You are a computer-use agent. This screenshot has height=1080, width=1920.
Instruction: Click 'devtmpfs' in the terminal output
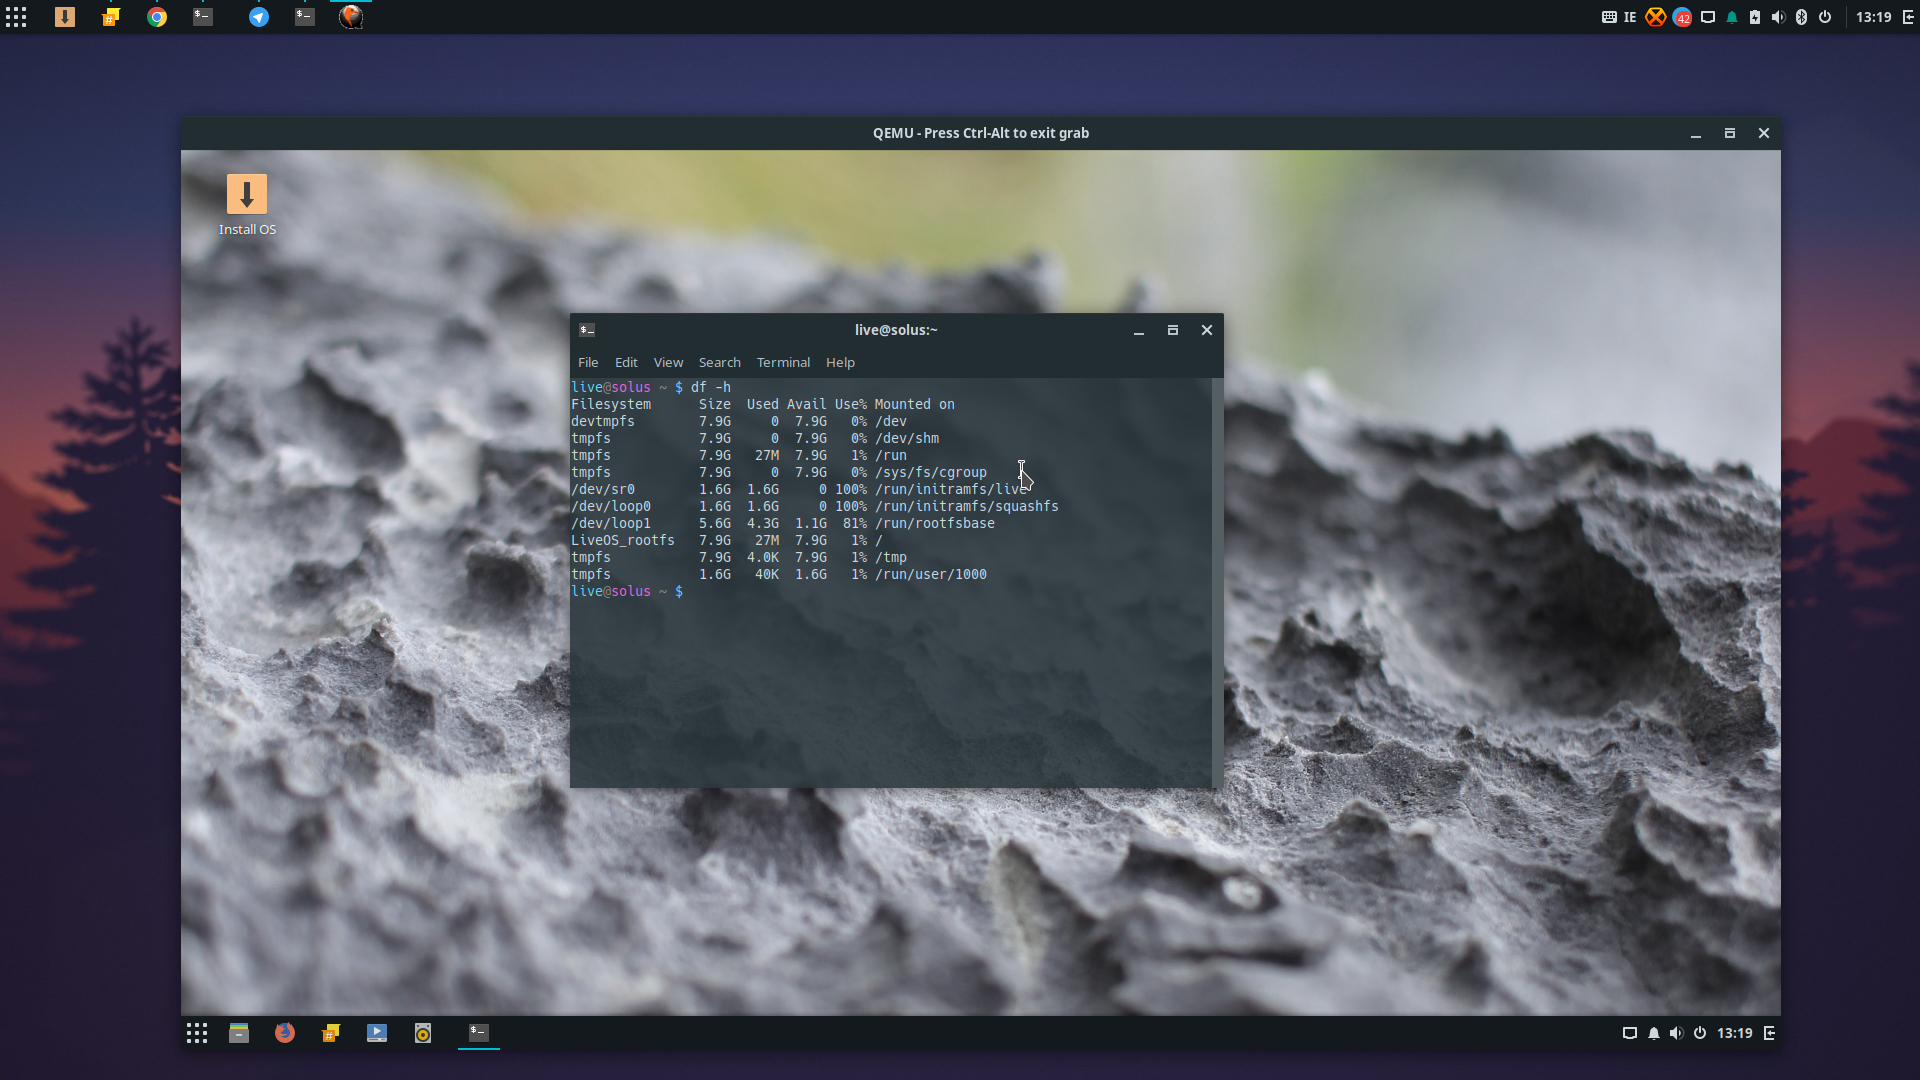click(x=603, y=421)
